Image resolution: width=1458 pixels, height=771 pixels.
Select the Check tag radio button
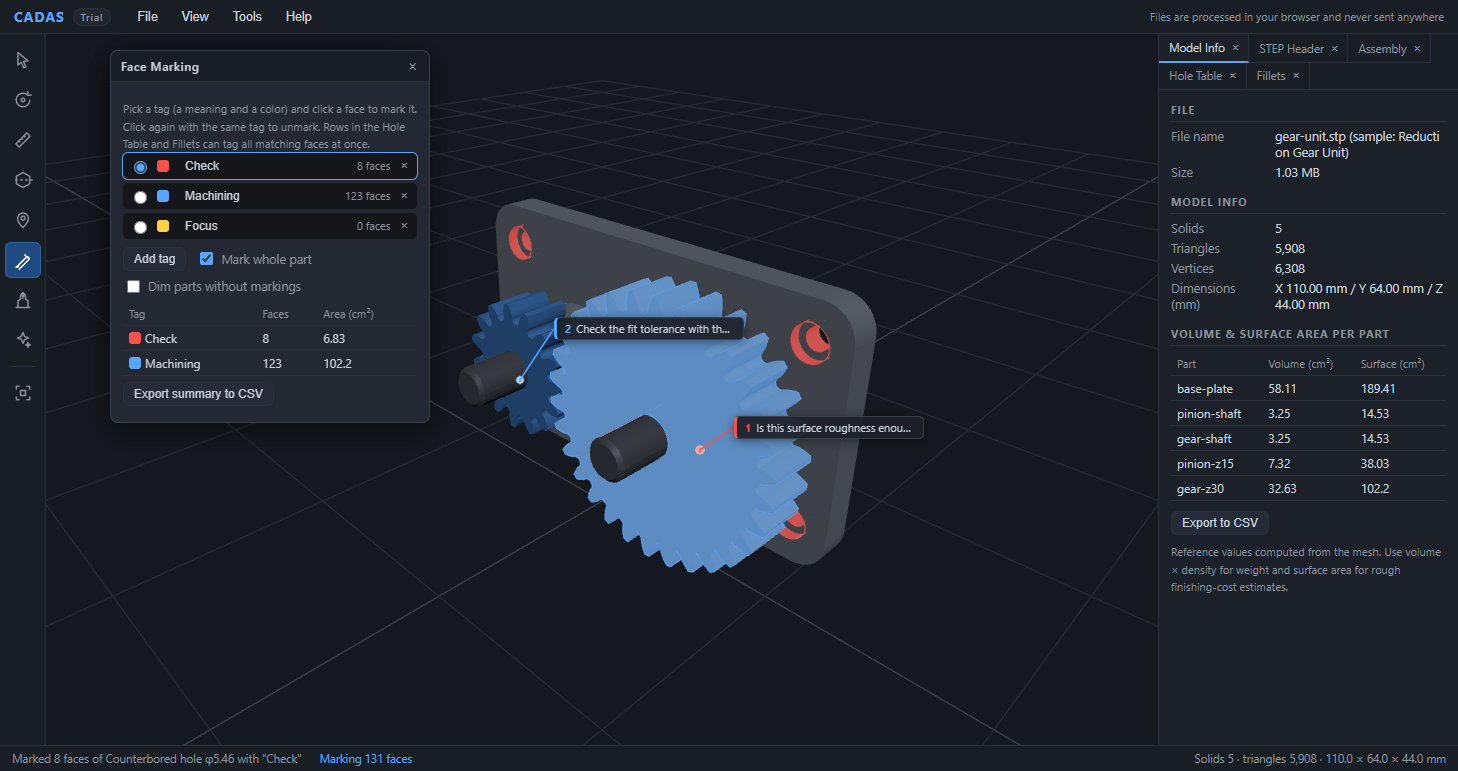140,167
